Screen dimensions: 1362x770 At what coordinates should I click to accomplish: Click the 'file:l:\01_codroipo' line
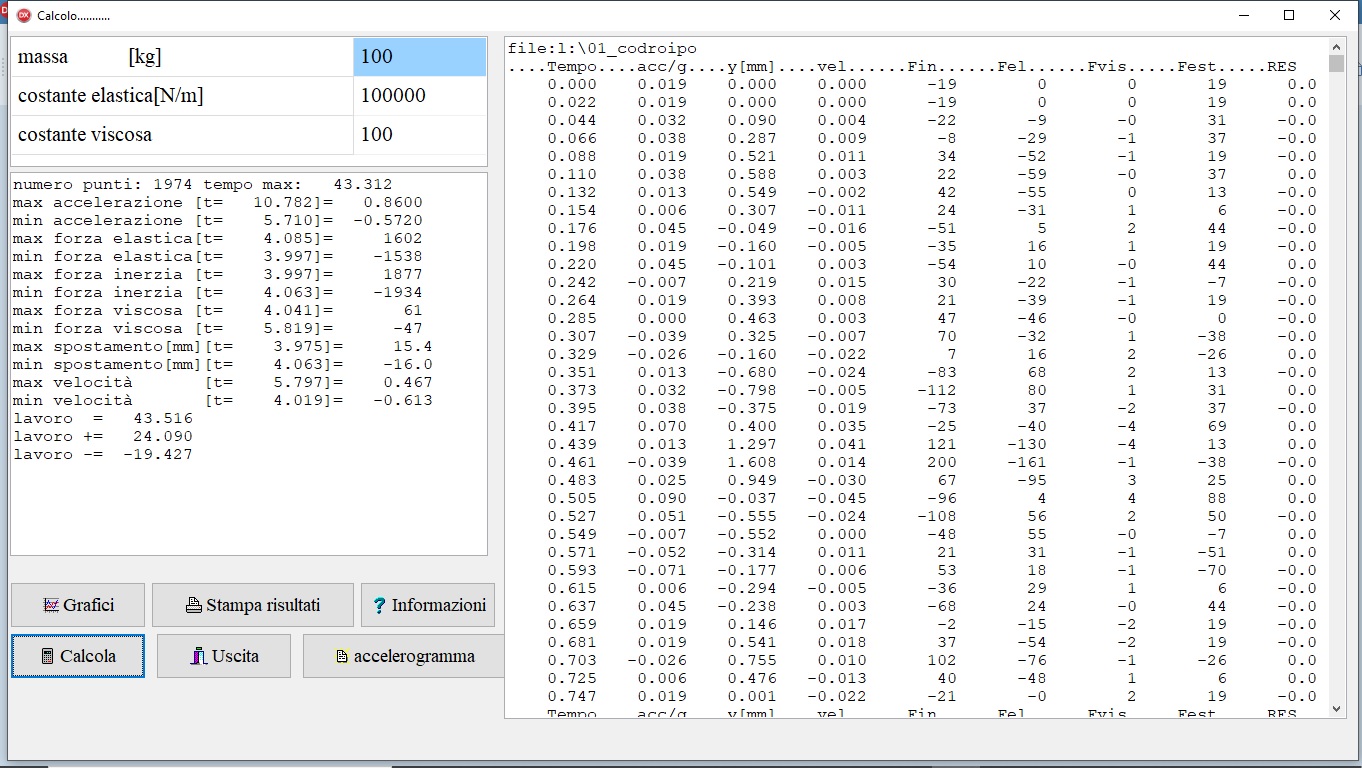pyautogui.click(x=602, y=49)
